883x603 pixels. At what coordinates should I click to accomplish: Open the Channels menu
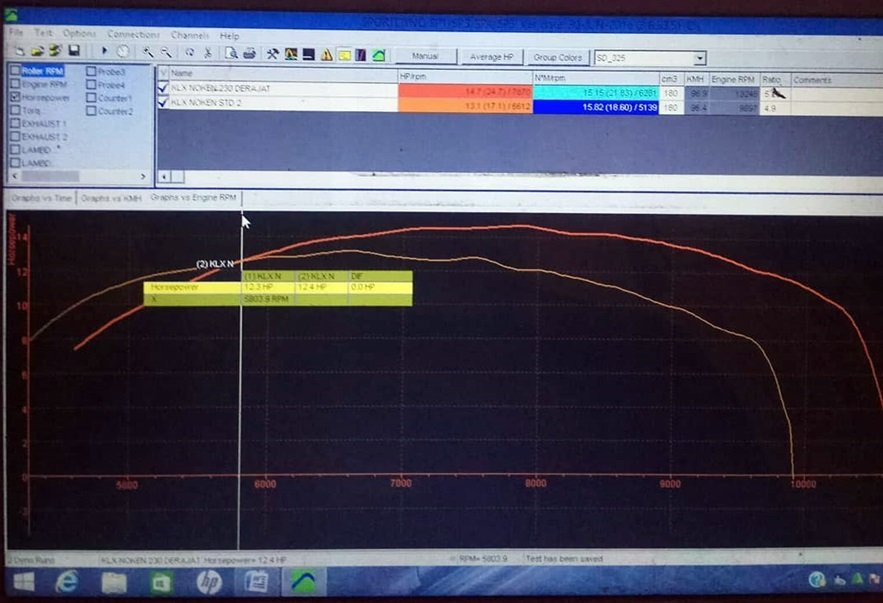(189, 34)
